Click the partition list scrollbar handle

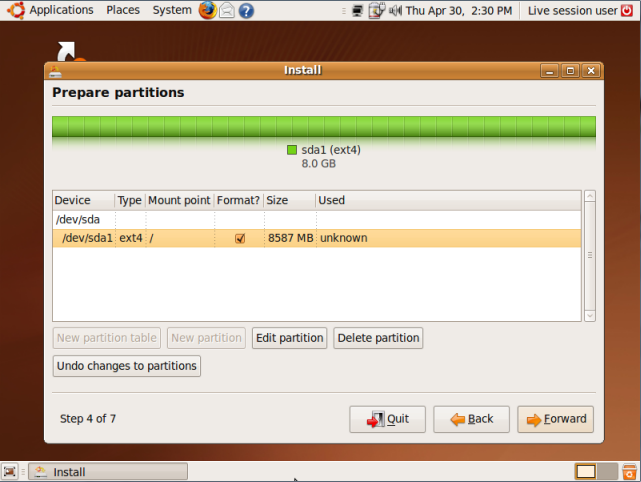590,256
